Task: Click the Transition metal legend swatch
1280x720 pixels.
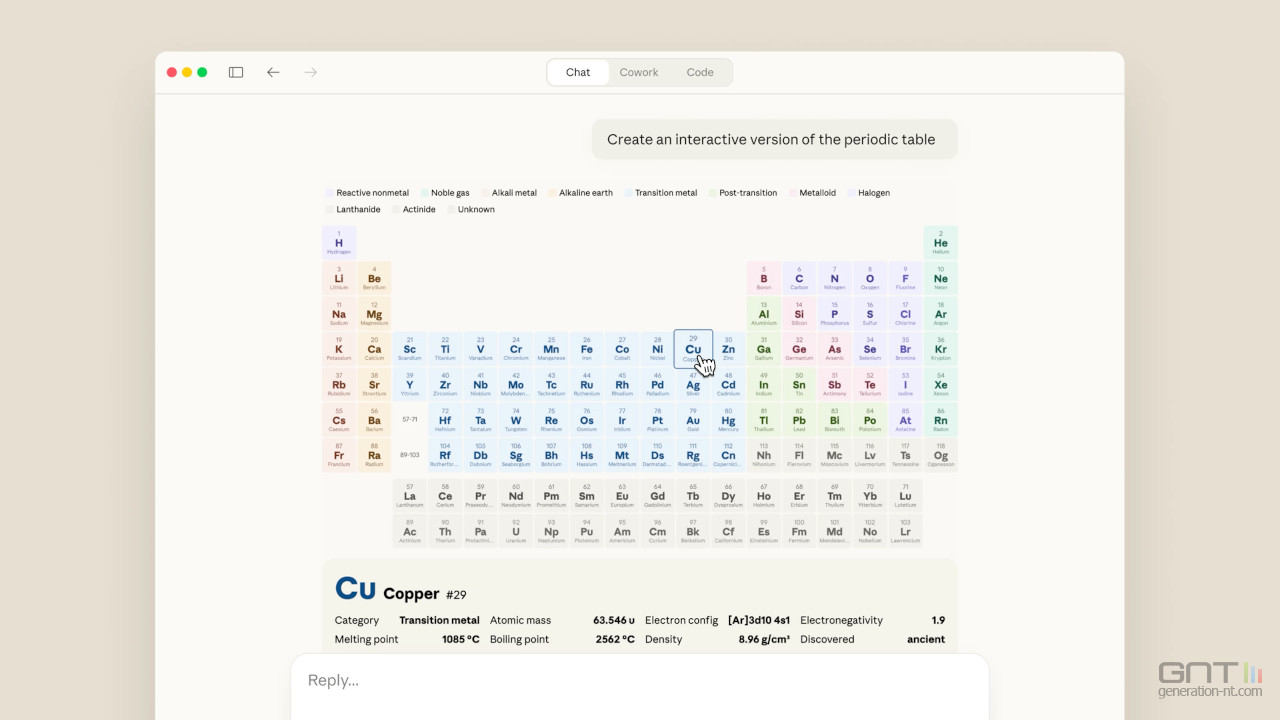Action: [629, 193]
